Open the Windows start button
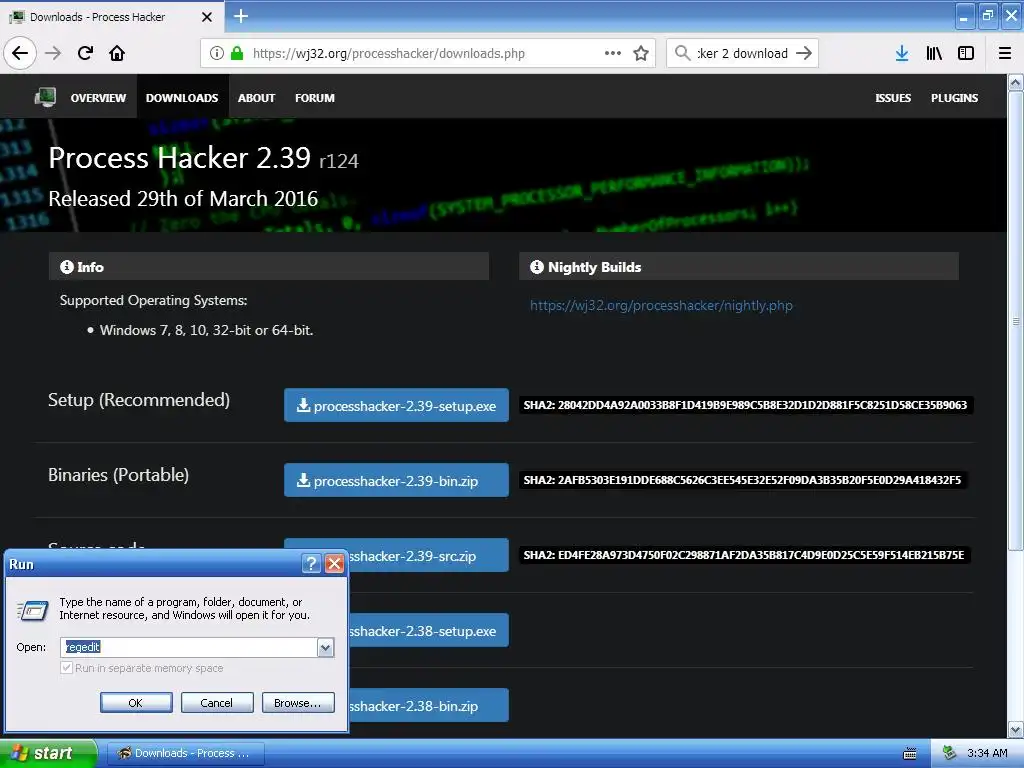The image size is (1024, 768). click(48, 754)
